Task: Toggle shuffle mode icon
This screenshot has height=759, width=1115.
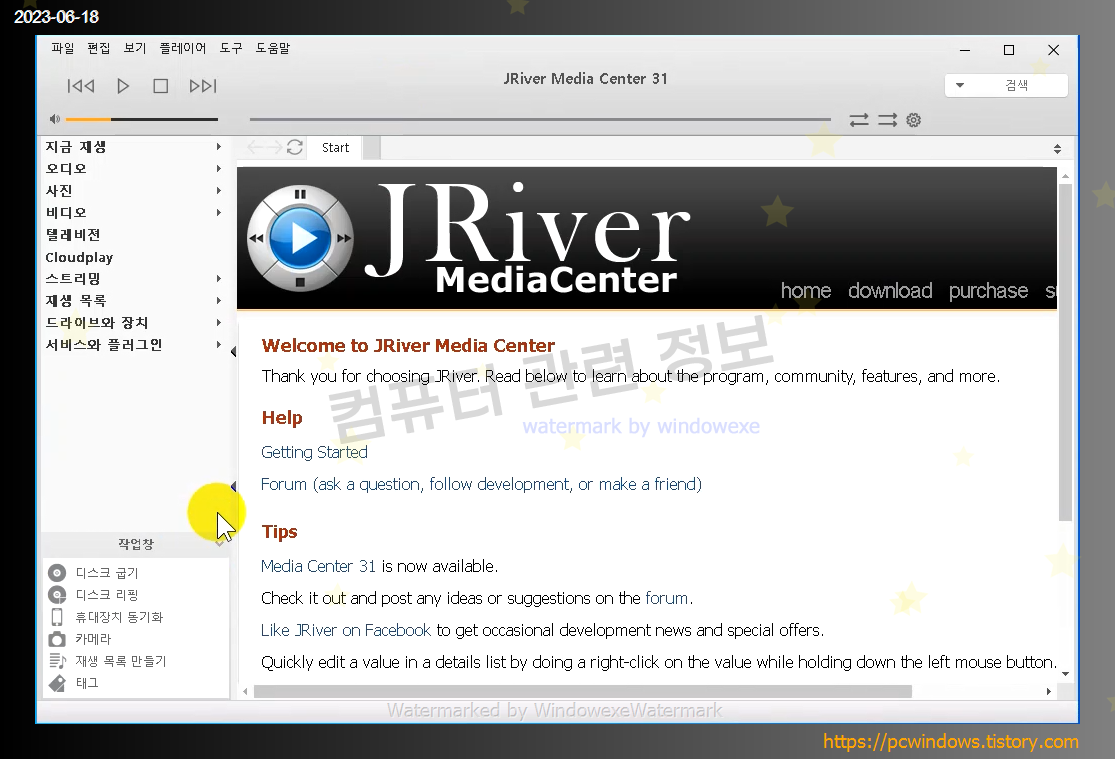Action: point(887,120)
